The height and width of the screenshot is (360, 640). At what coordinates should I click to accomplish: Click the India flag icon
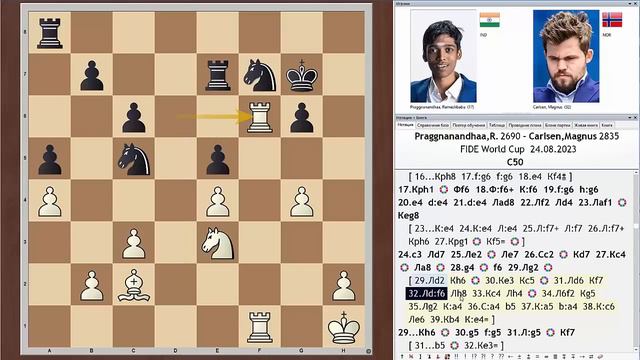tap(489, 20)
